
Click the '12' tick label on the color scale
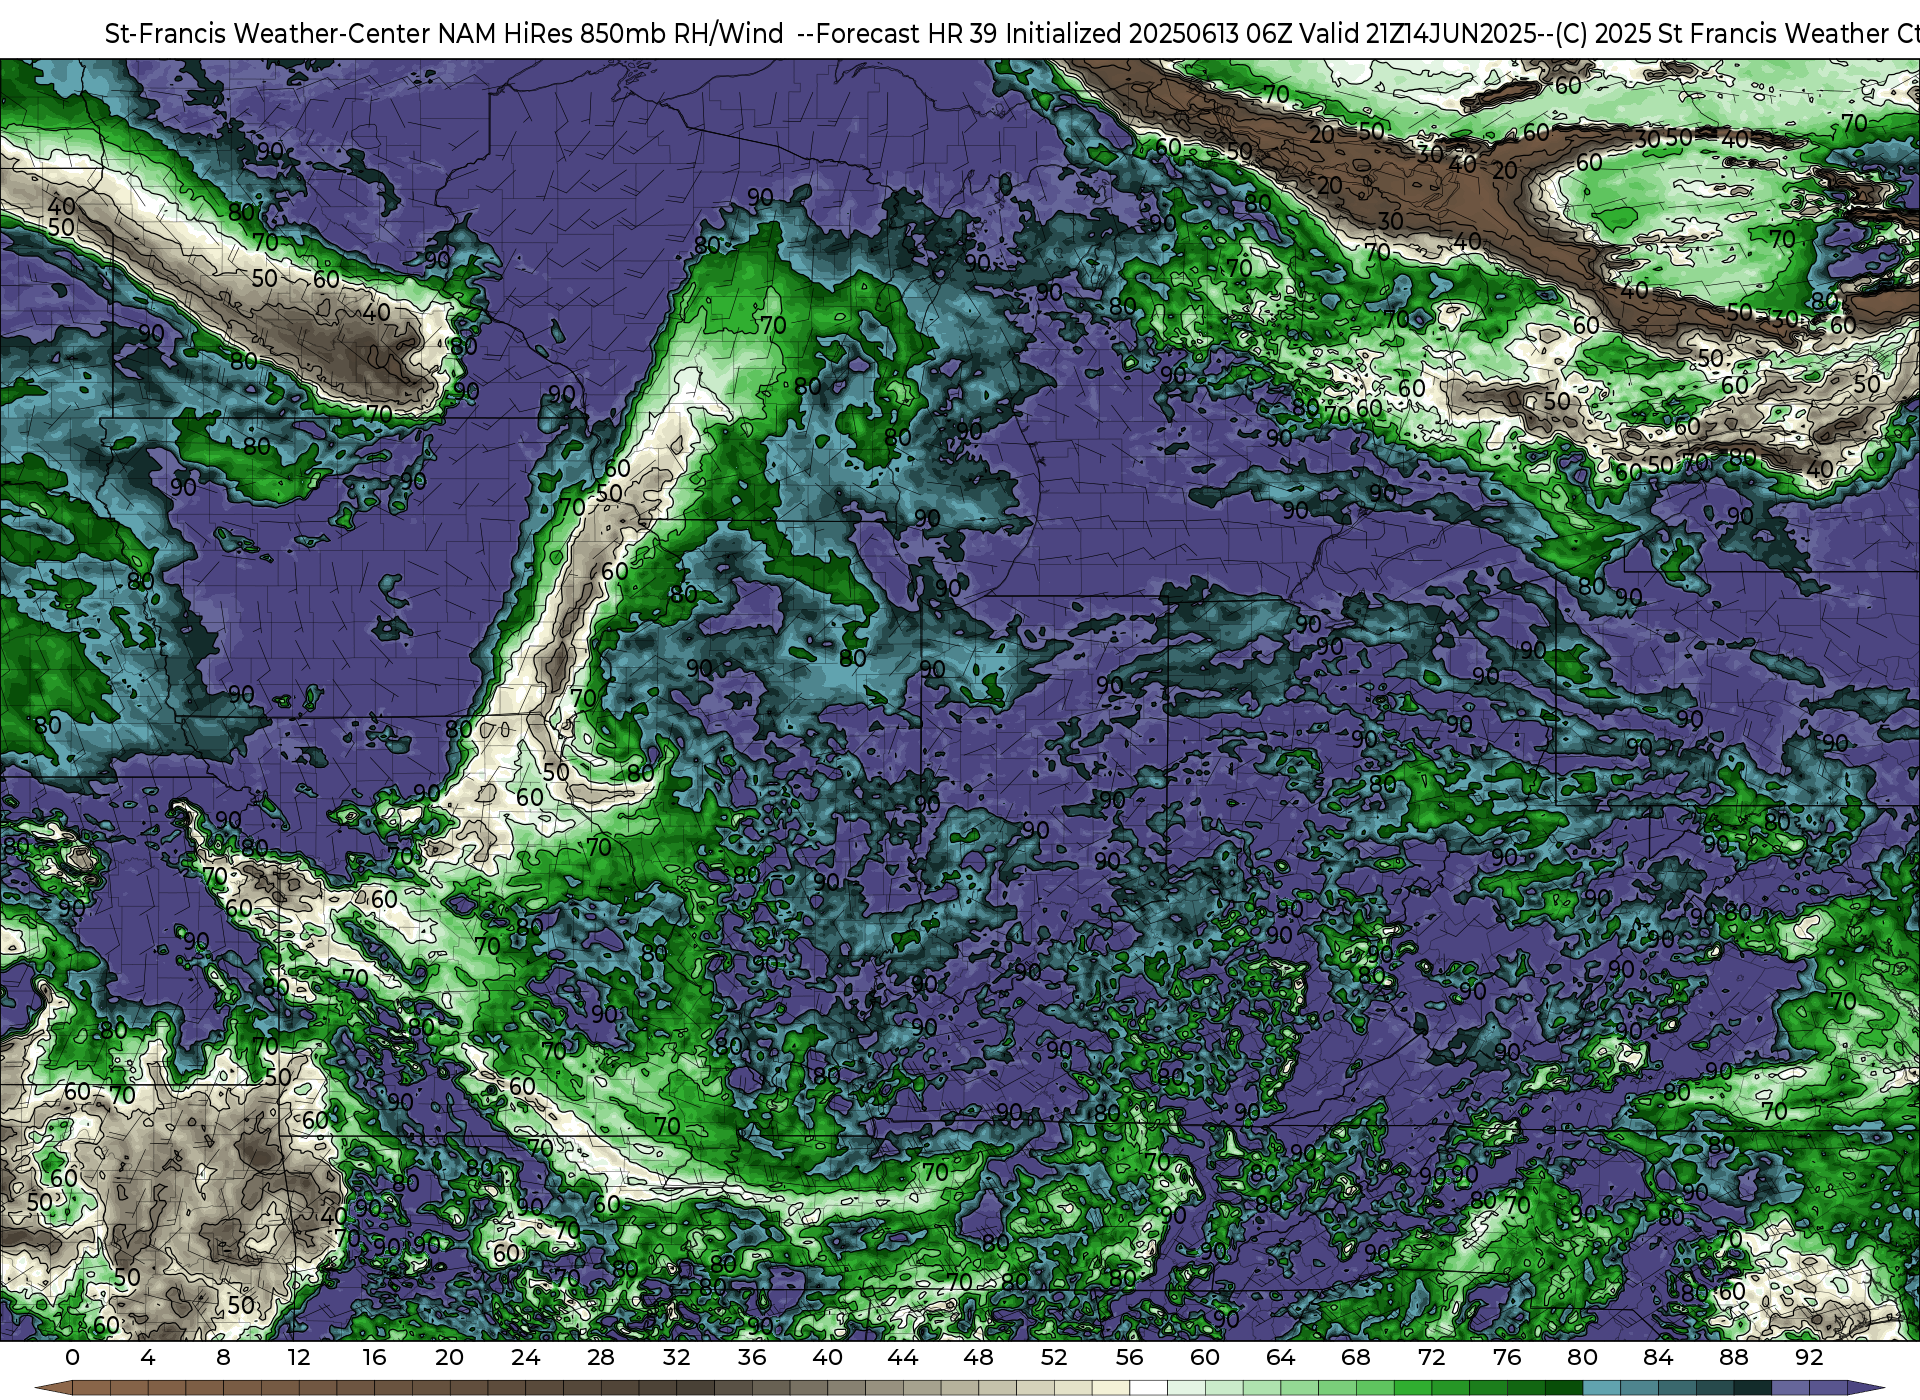point(299,1357)
